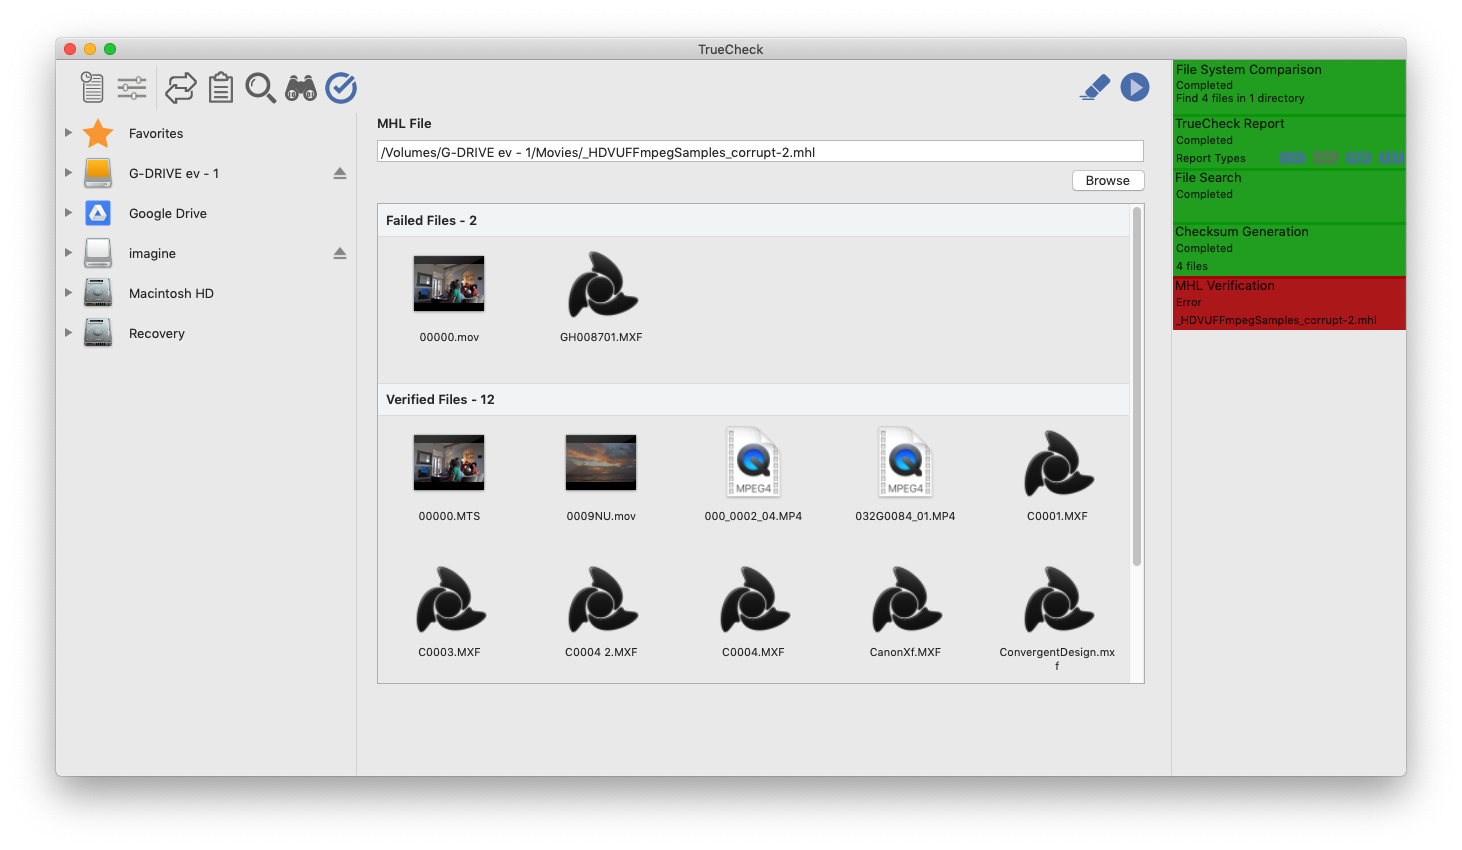Expand the Recovery tree item
The image size is (1462, 850).
(x=68, y=333)
